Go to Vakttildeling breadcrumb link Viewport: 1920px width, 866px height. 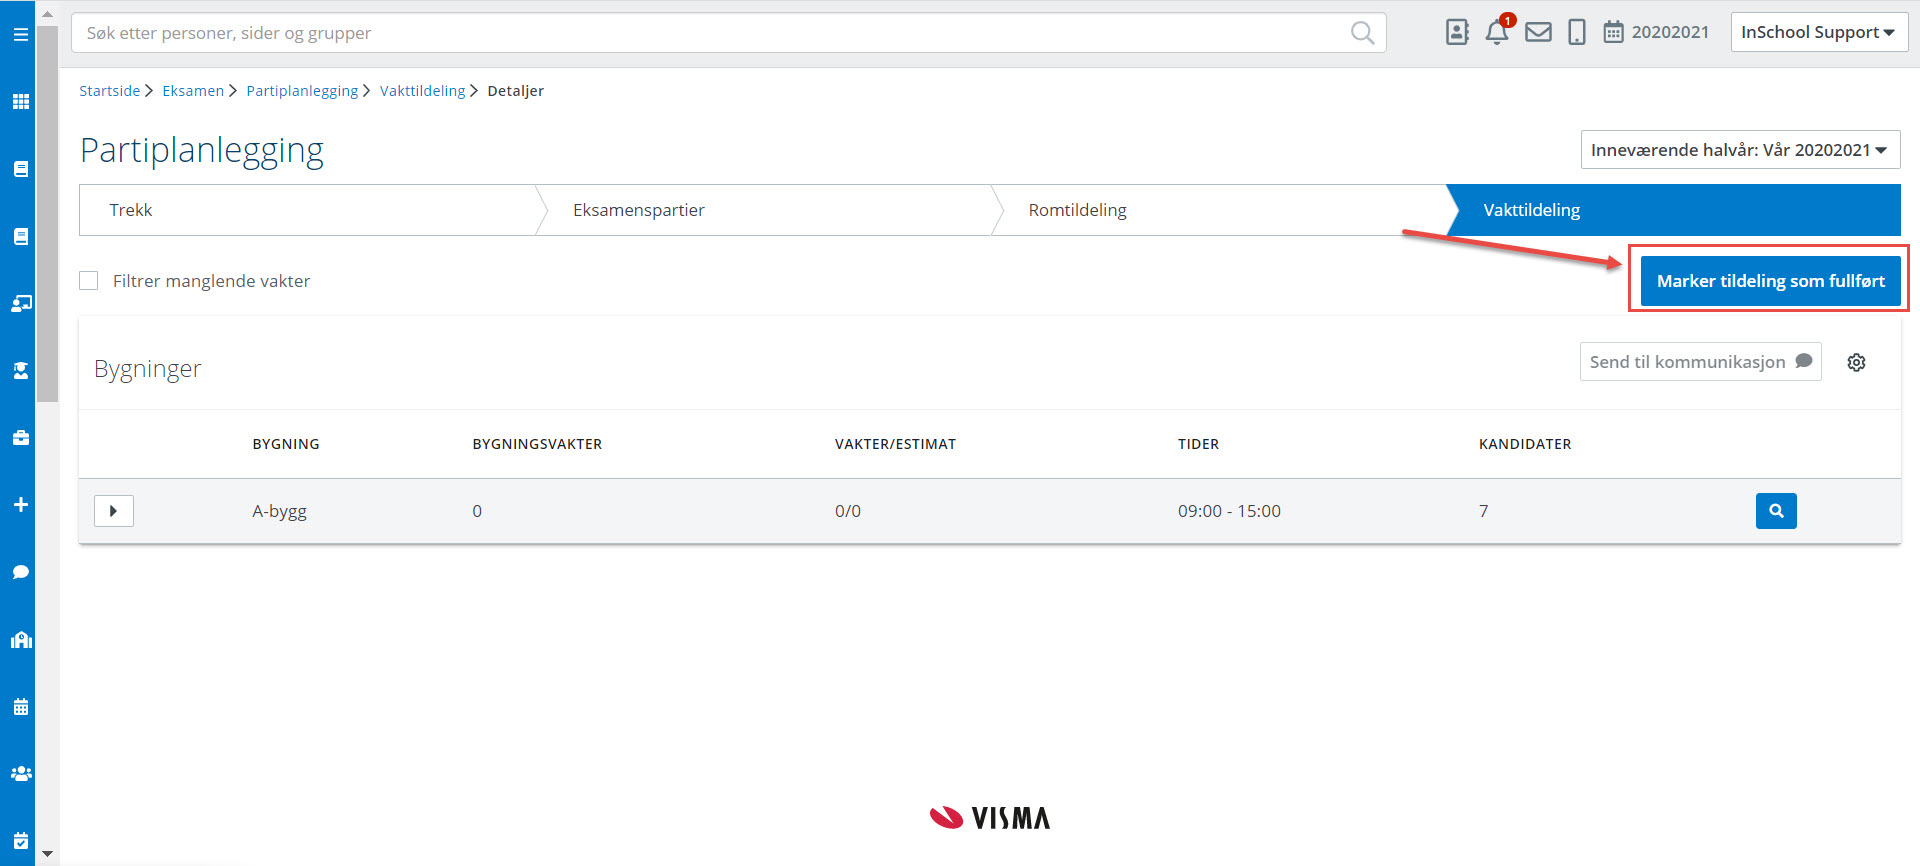tap(422, 91)
